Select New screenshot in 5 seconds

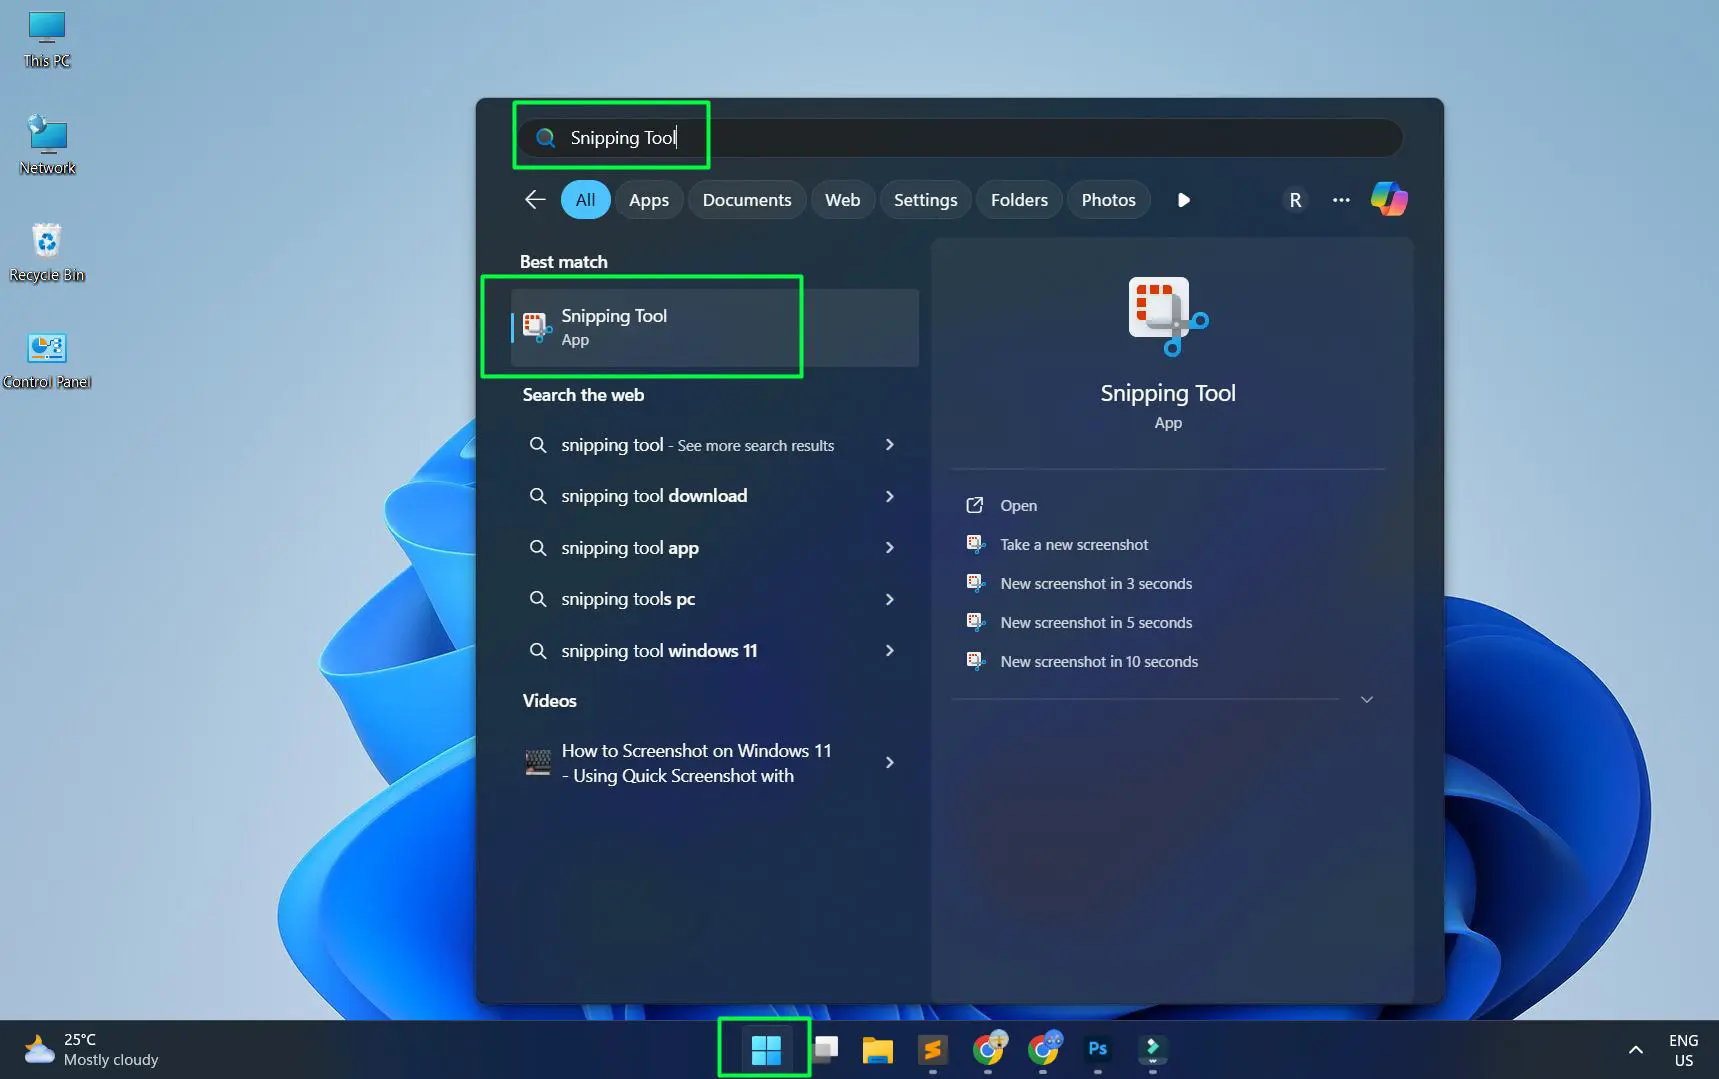pyautogui.click(x=1095, y=622)
